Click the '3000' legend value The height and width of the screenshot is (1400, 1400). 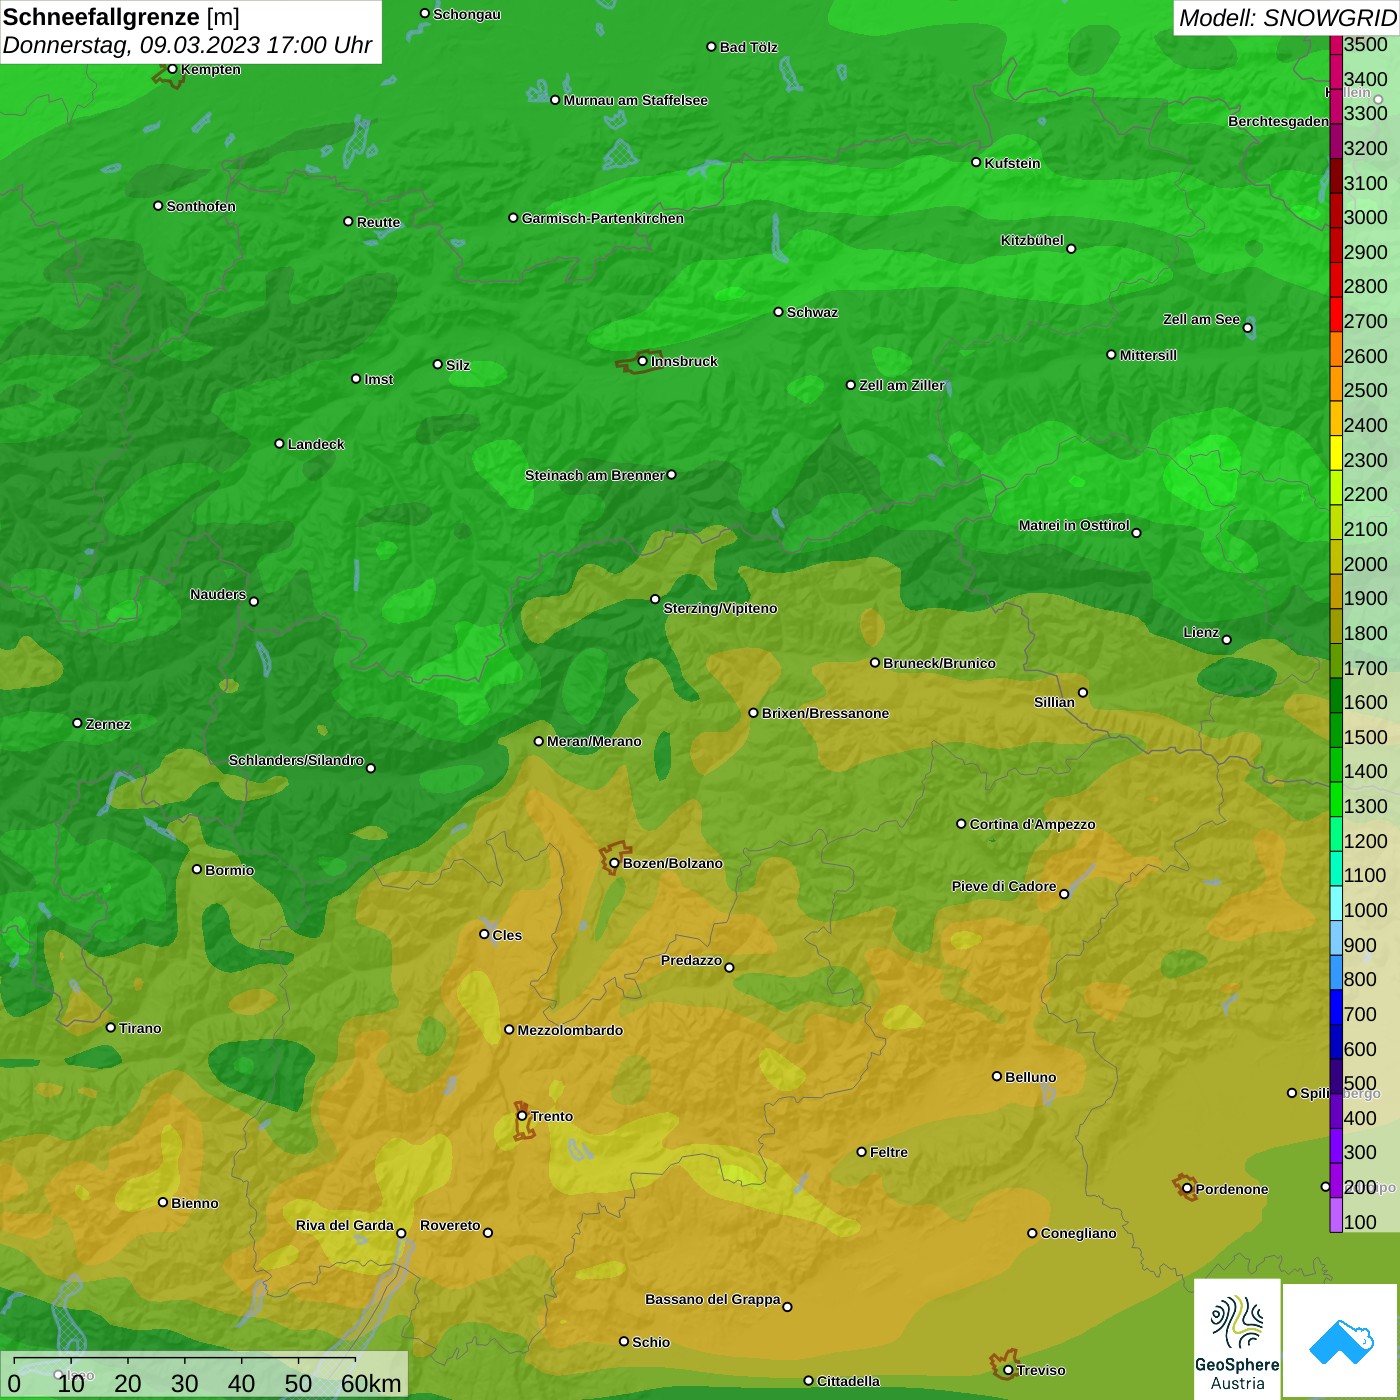[x=1366, y=217]
